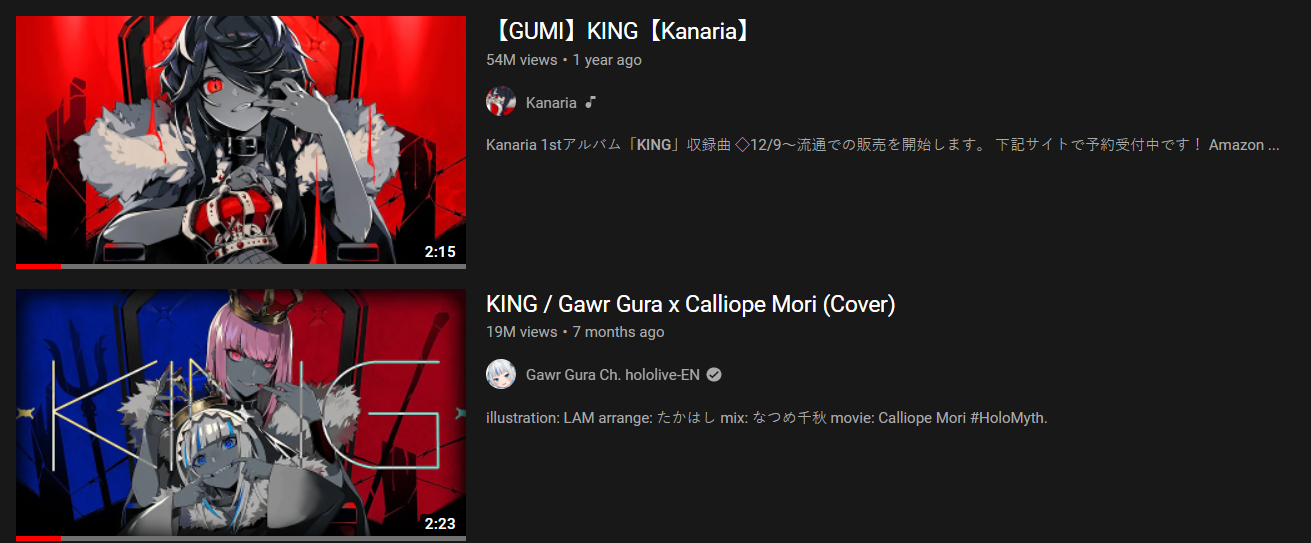Click the Kanaria channel avatar
Image resolution: width=1311 pixels, height=543 pixels.
[500, 102]
